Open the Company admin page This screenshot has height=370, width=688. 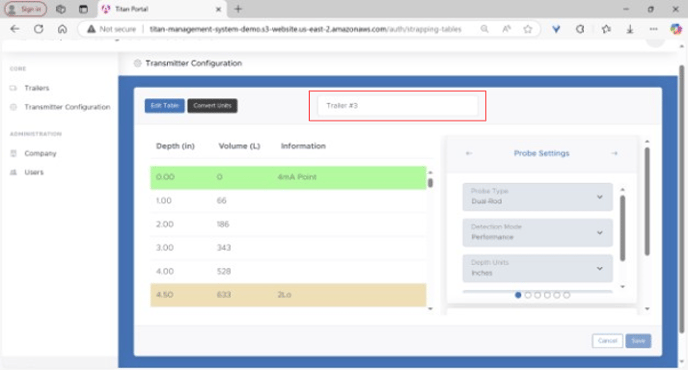click(40, 153)
